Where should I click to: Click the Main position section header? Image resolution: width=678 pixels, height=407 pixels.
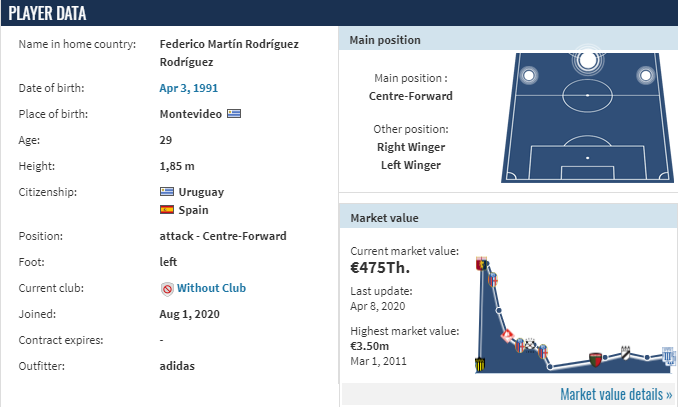(x=508, y=40)
